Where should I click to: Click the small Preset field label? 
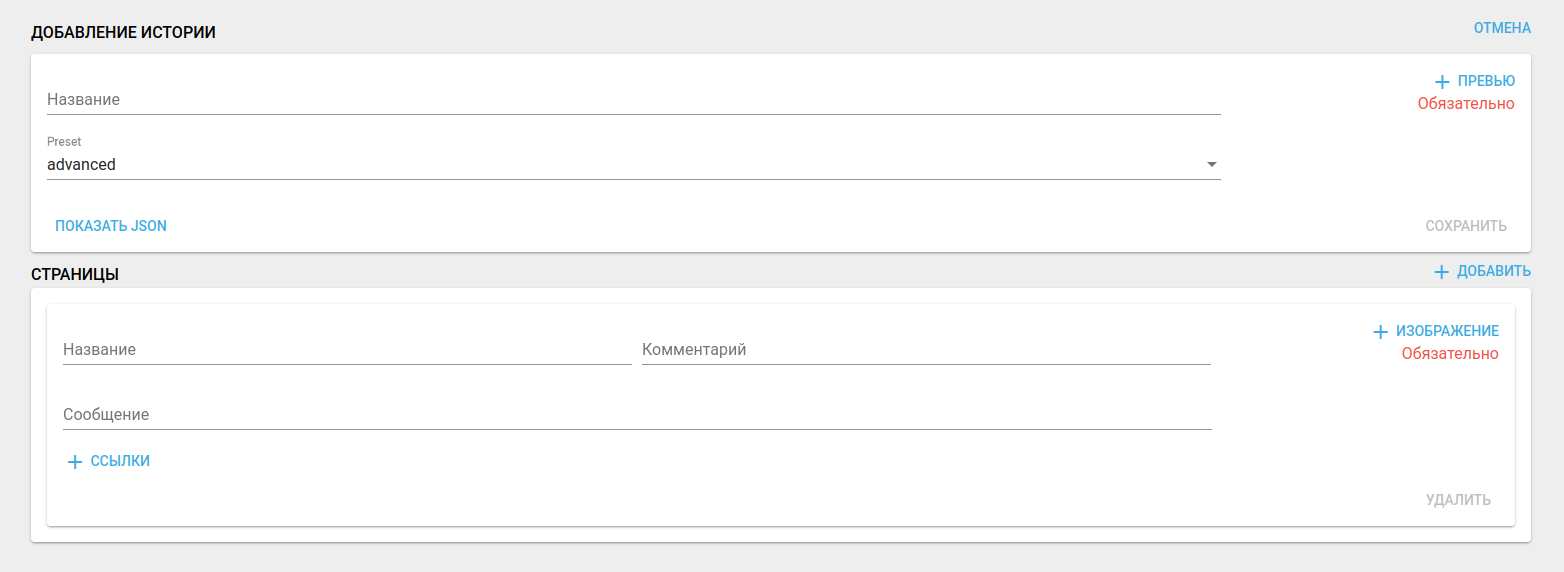click(x=64, y=142)
